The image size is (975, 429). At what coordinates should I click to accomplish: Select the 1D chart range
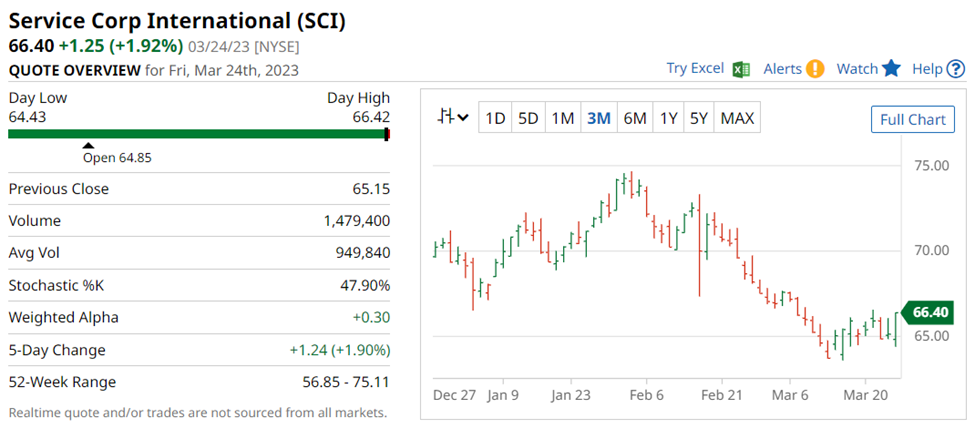coord(495,118)
